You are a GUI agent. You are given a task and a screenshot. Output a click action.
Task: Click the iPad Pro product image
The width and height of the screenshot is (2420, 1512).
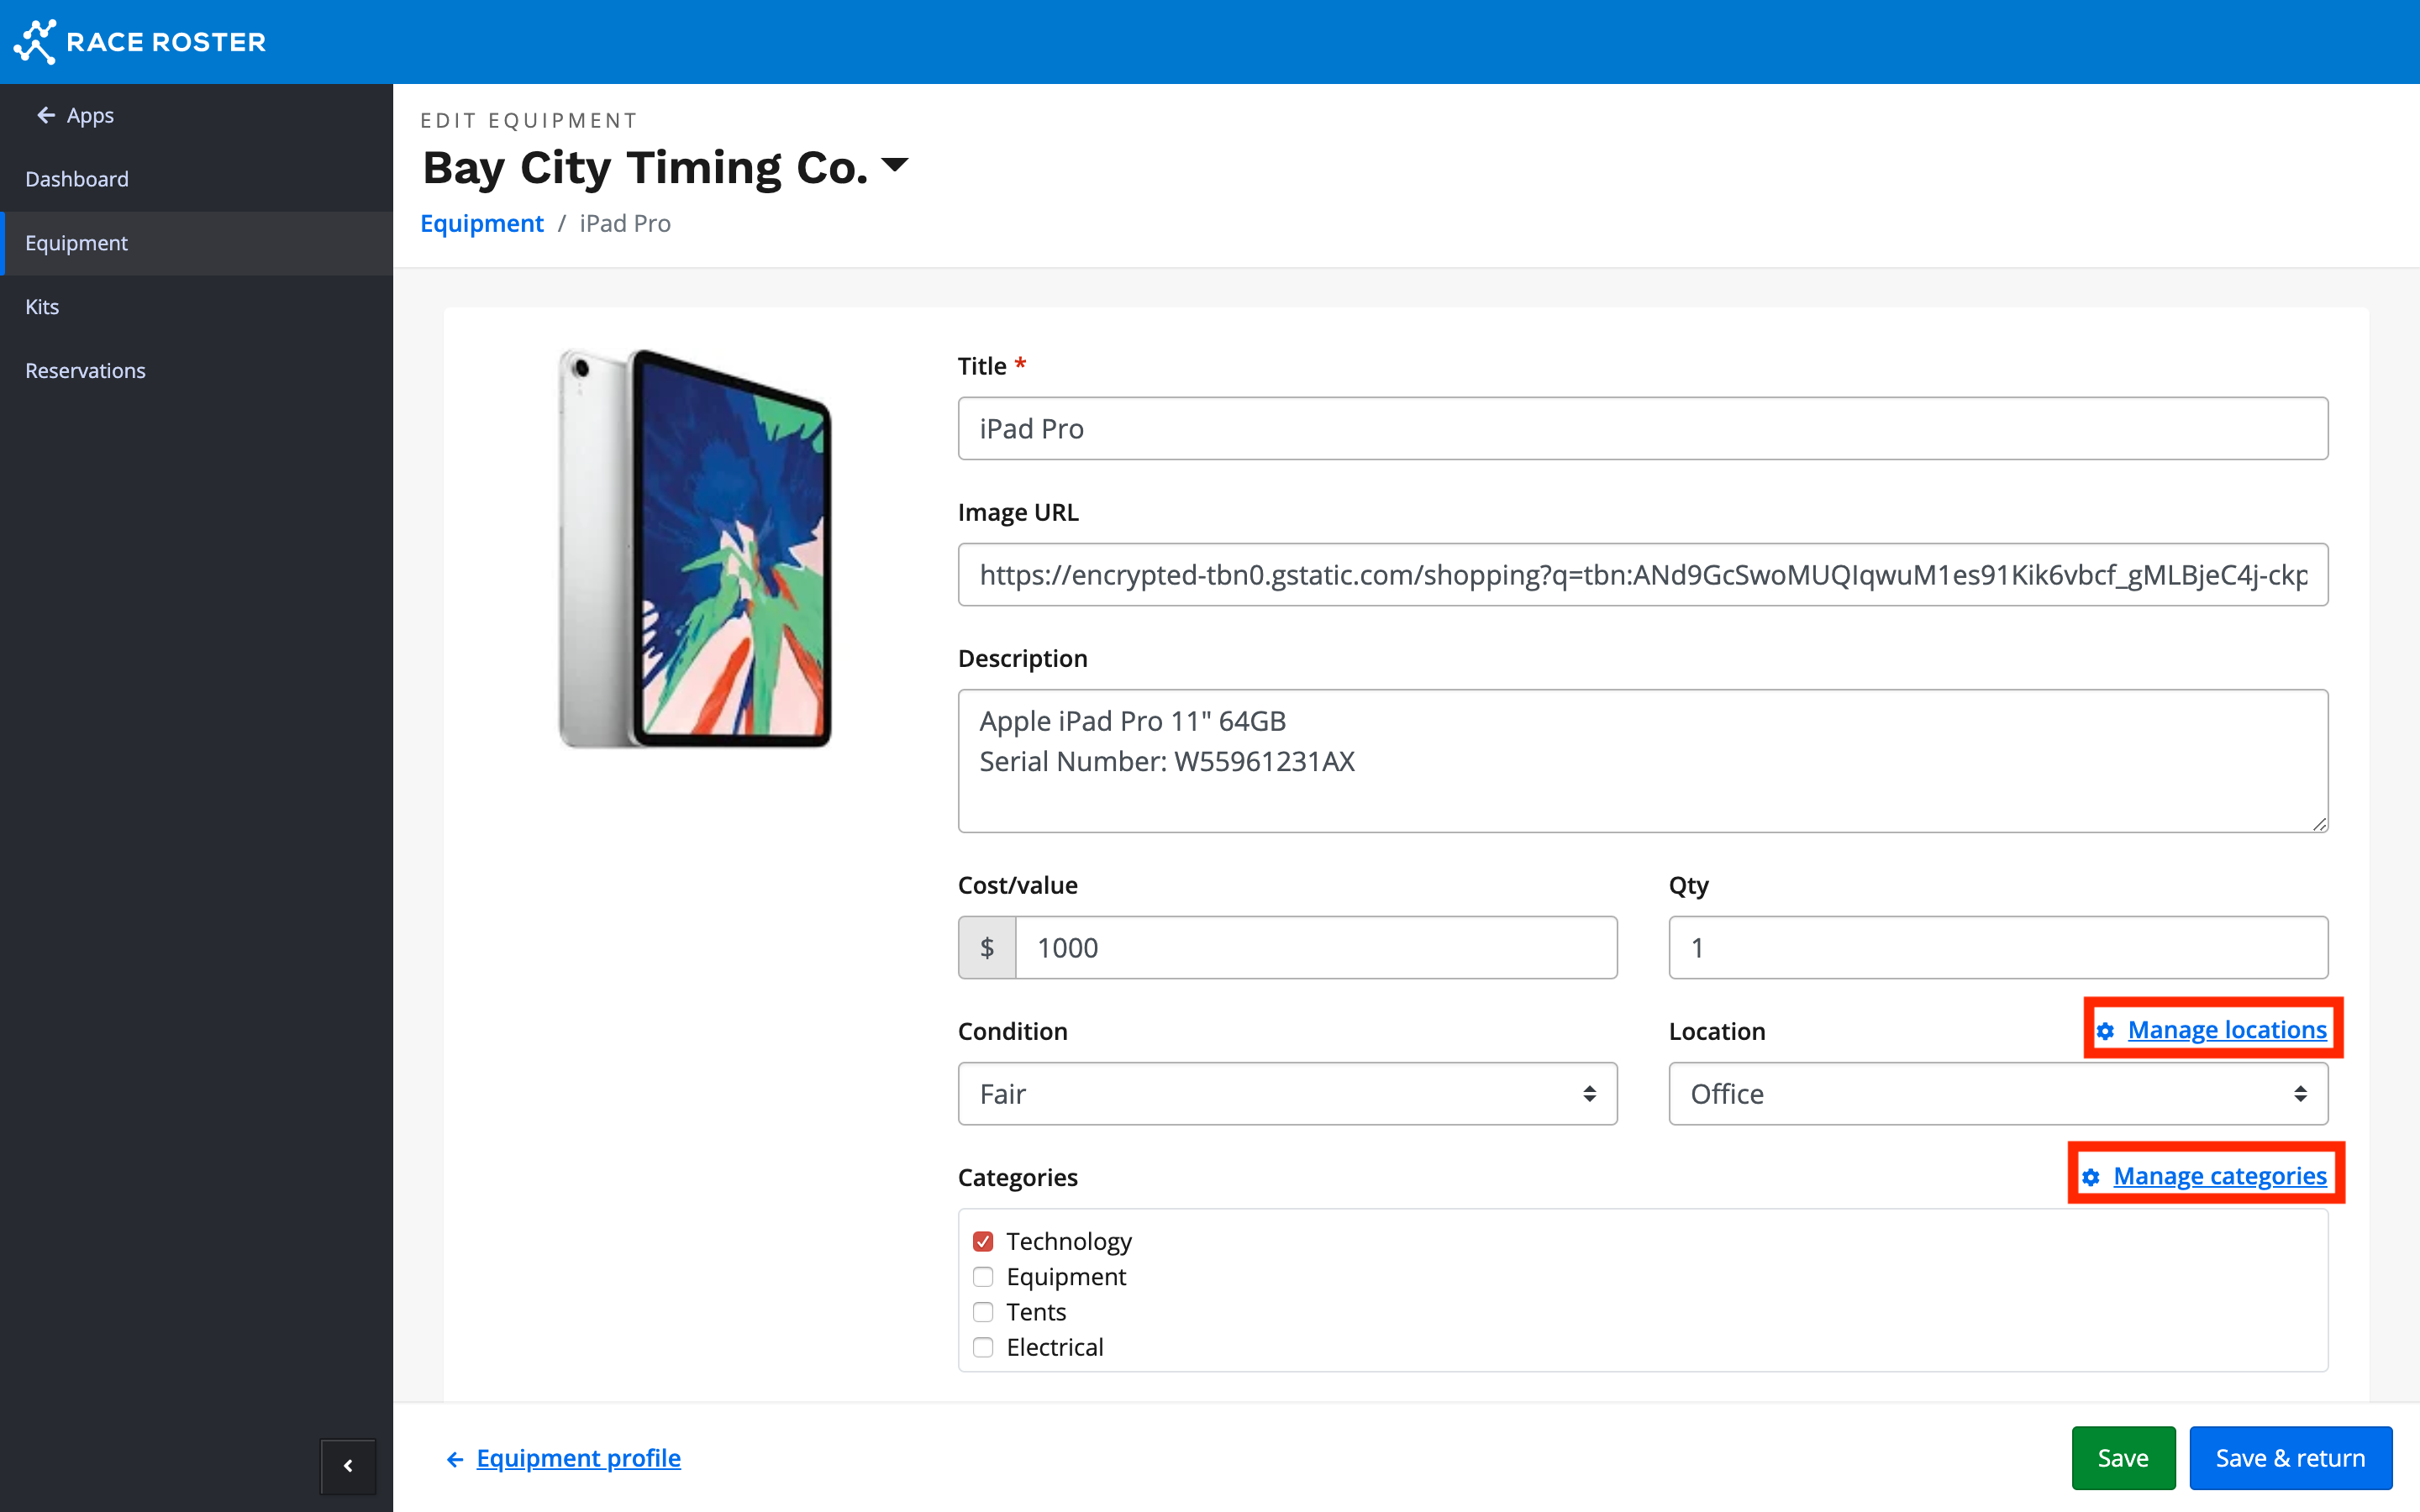pyautogui.click(x=695, y=548)
